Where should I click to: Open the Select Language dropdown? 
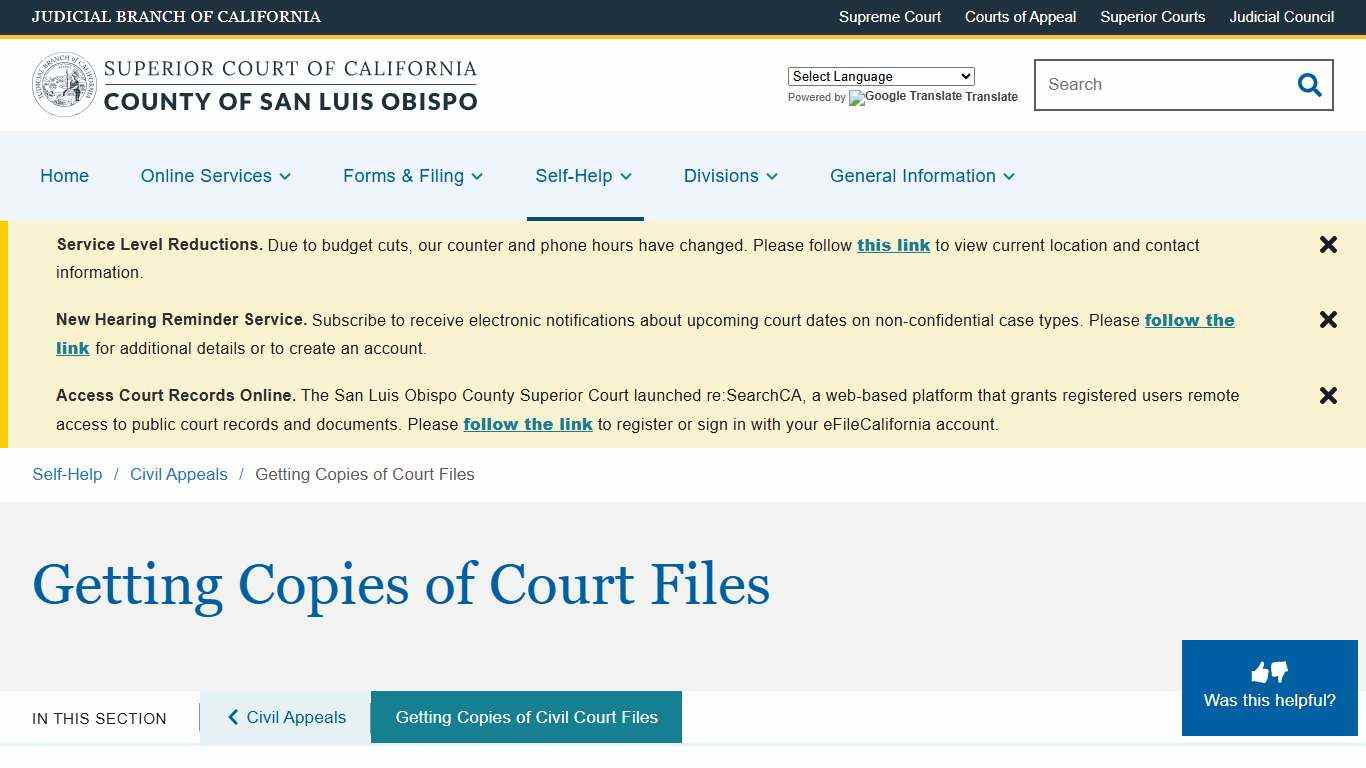(880, 76)
